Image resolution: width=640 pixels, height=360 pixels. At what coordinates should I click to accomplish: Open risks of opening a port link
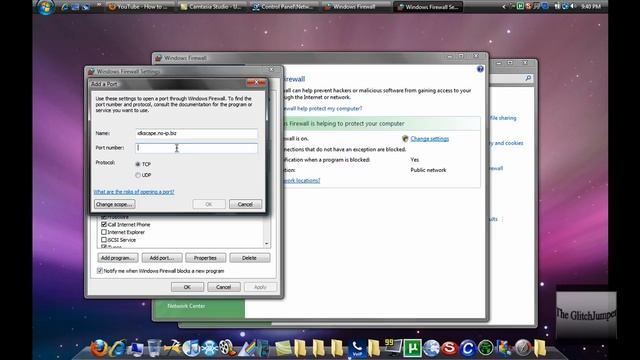(x=134, y=192)
